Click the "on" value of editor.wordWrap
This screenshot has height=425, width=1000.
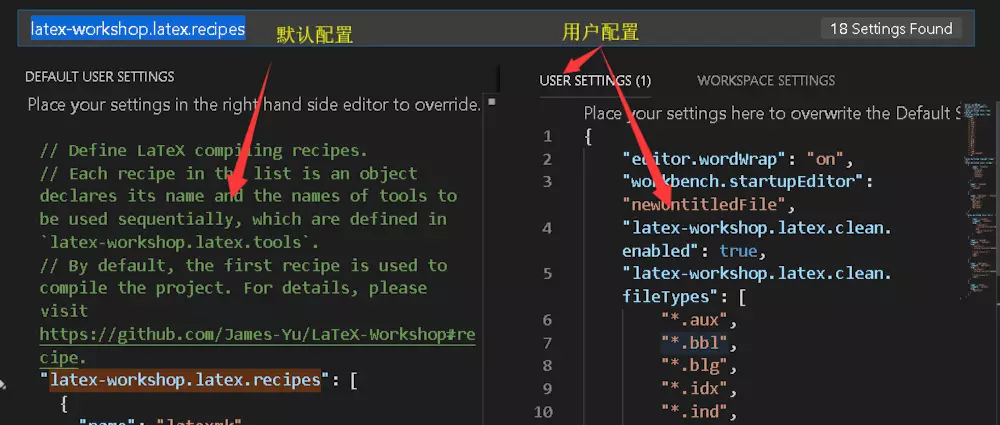coord(825,159)
